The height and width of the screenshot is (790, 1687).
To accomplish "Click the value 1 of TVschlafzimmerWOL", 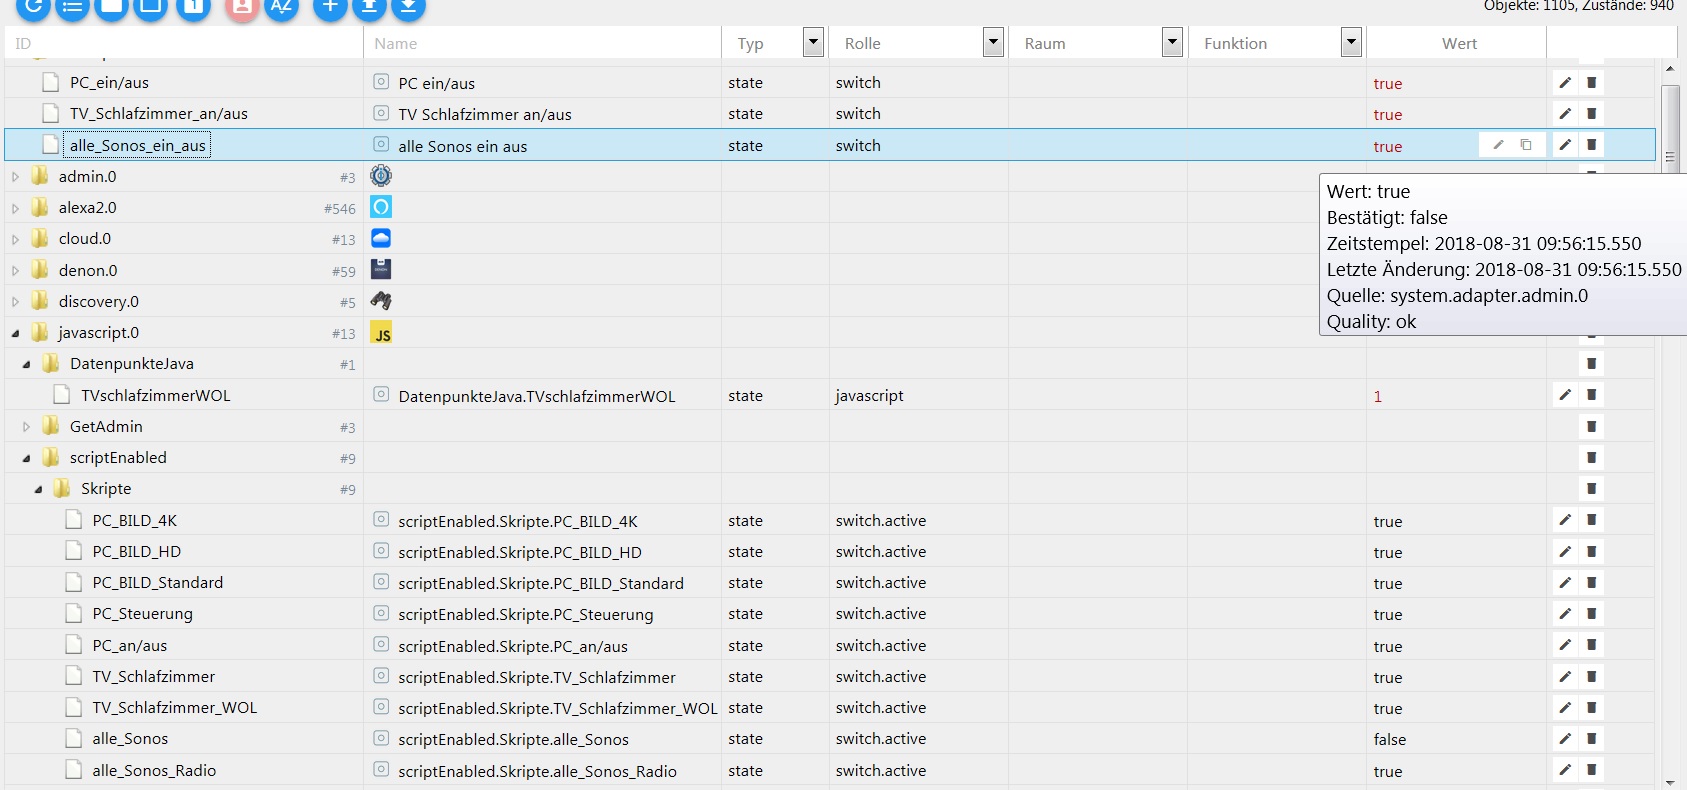I will tap(1377, 396).
